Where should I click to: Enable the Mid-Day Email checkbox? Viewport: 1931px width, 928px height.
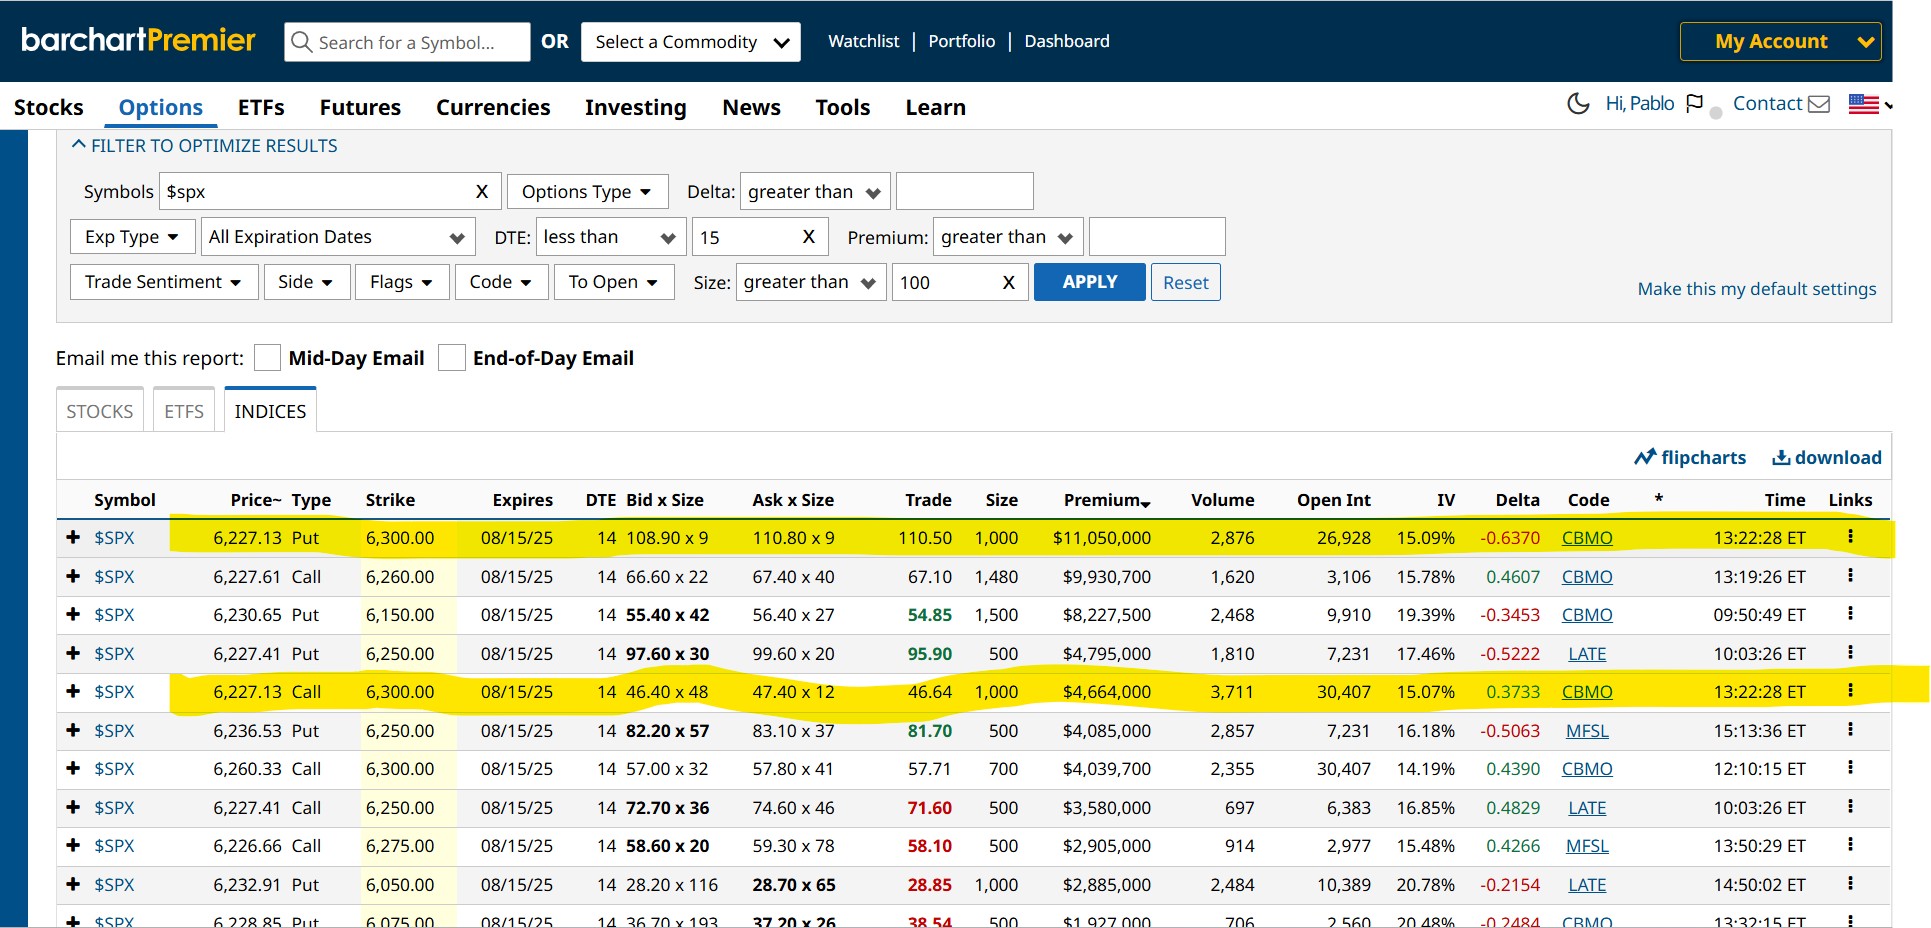click(x=267, y=358)
